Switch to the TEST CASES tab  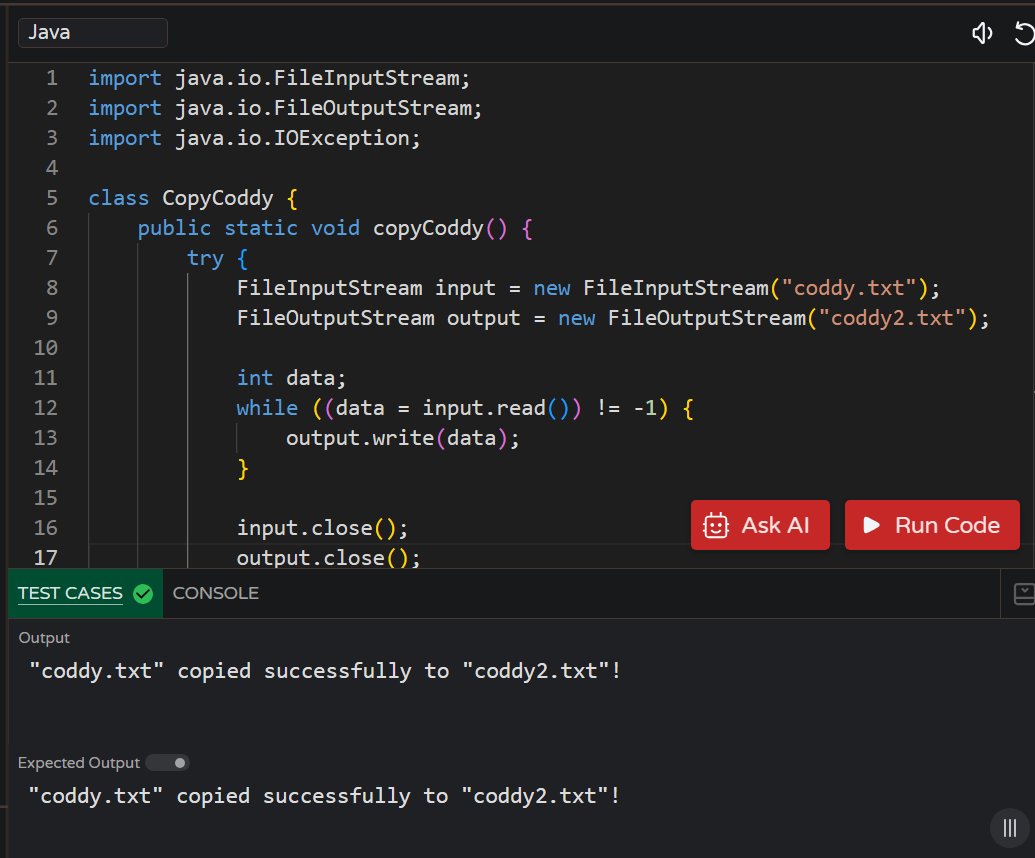[x=70, y=593]
